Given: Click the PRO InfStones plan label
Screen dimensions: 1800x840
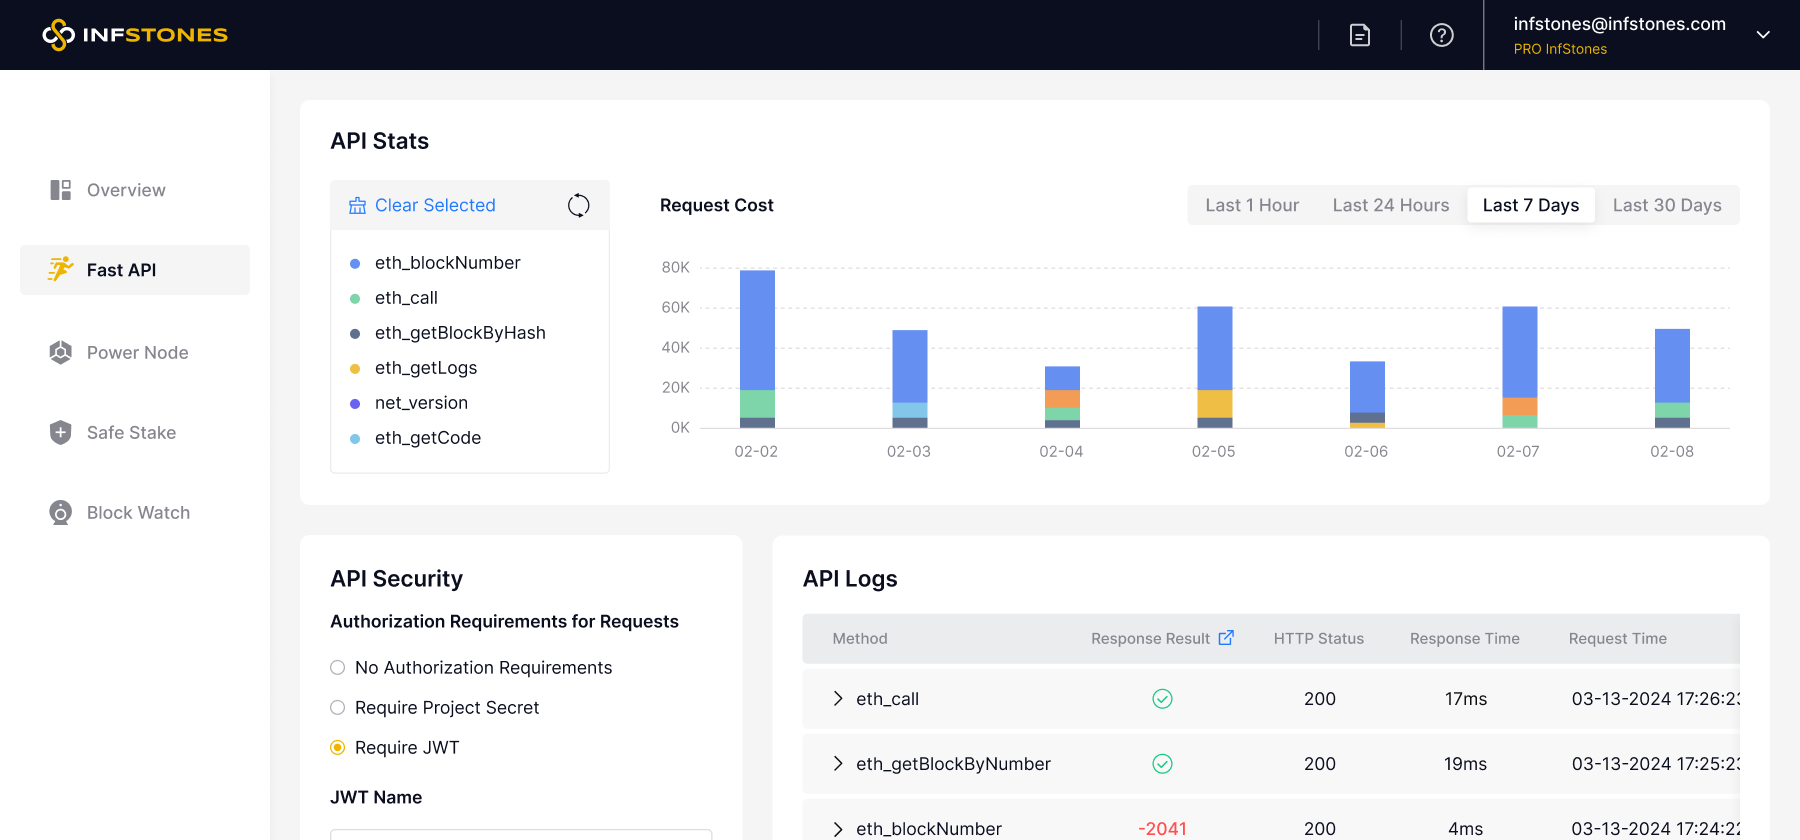Looking at the screenshot, I should click(1560, 49).
